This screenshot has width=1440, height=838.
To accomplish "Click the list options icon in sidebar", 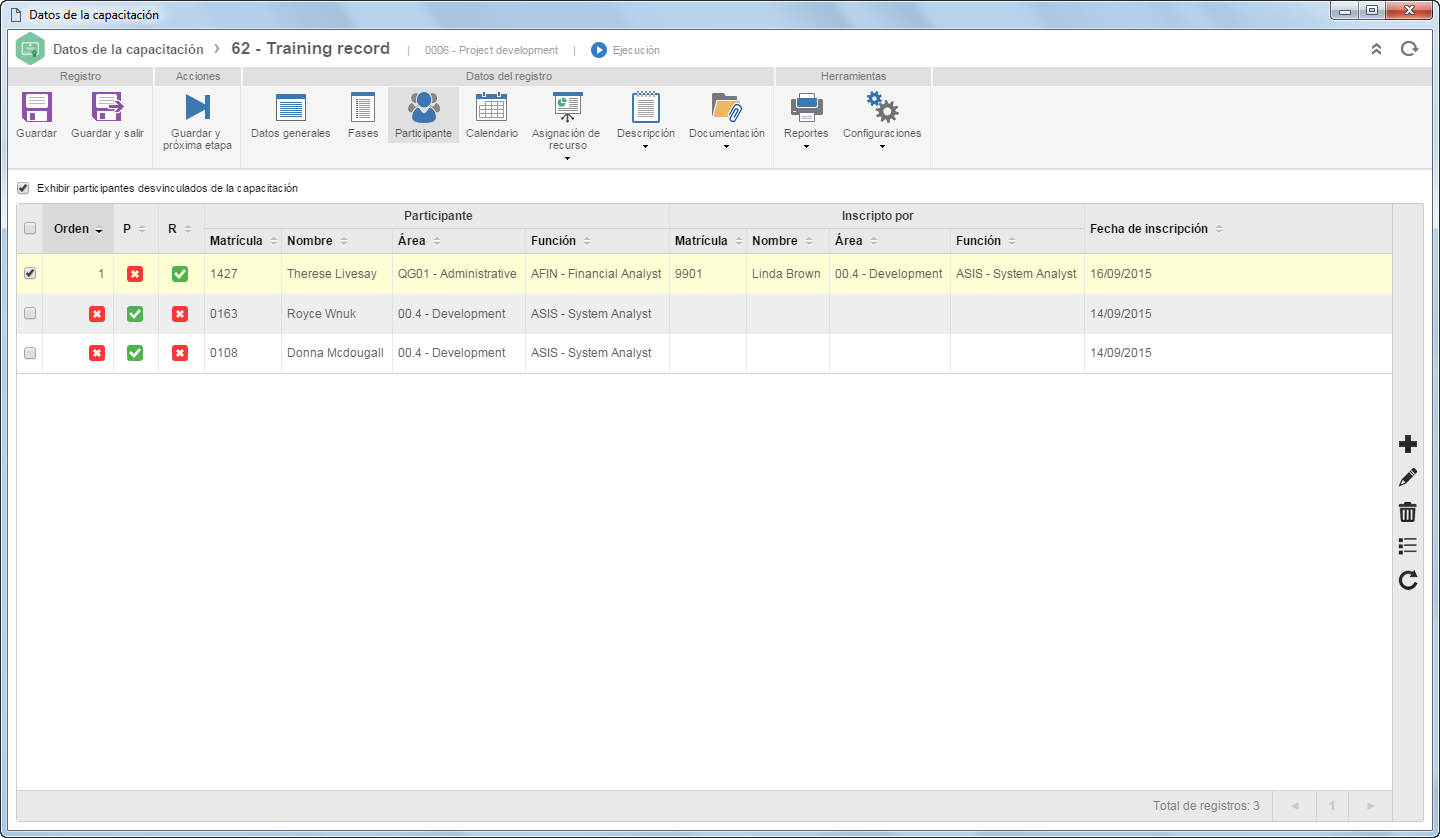I will [1408, 546].
